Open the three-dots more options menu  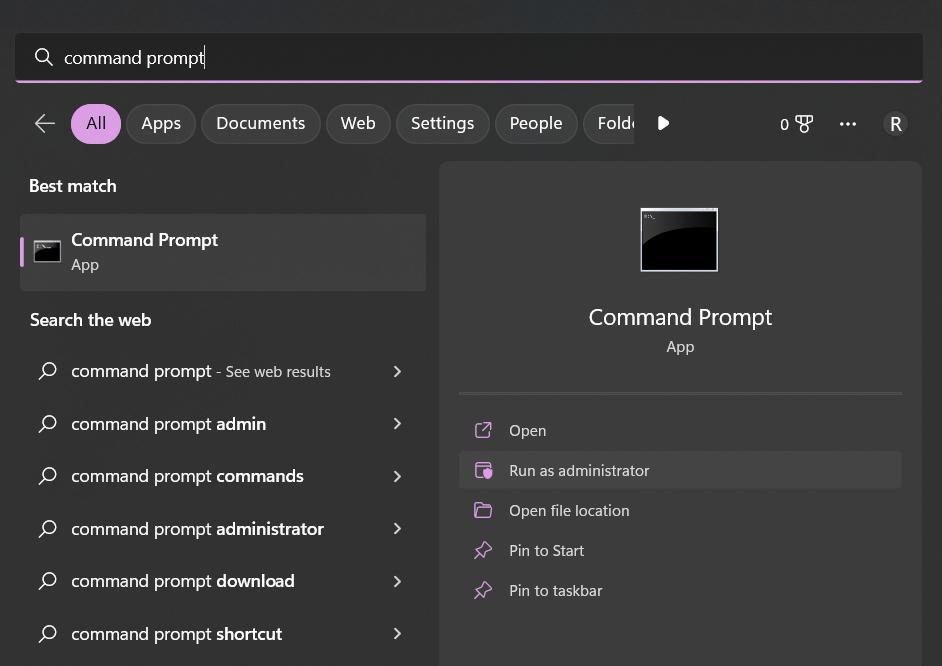pyautogui.click(x=848, y=124)
